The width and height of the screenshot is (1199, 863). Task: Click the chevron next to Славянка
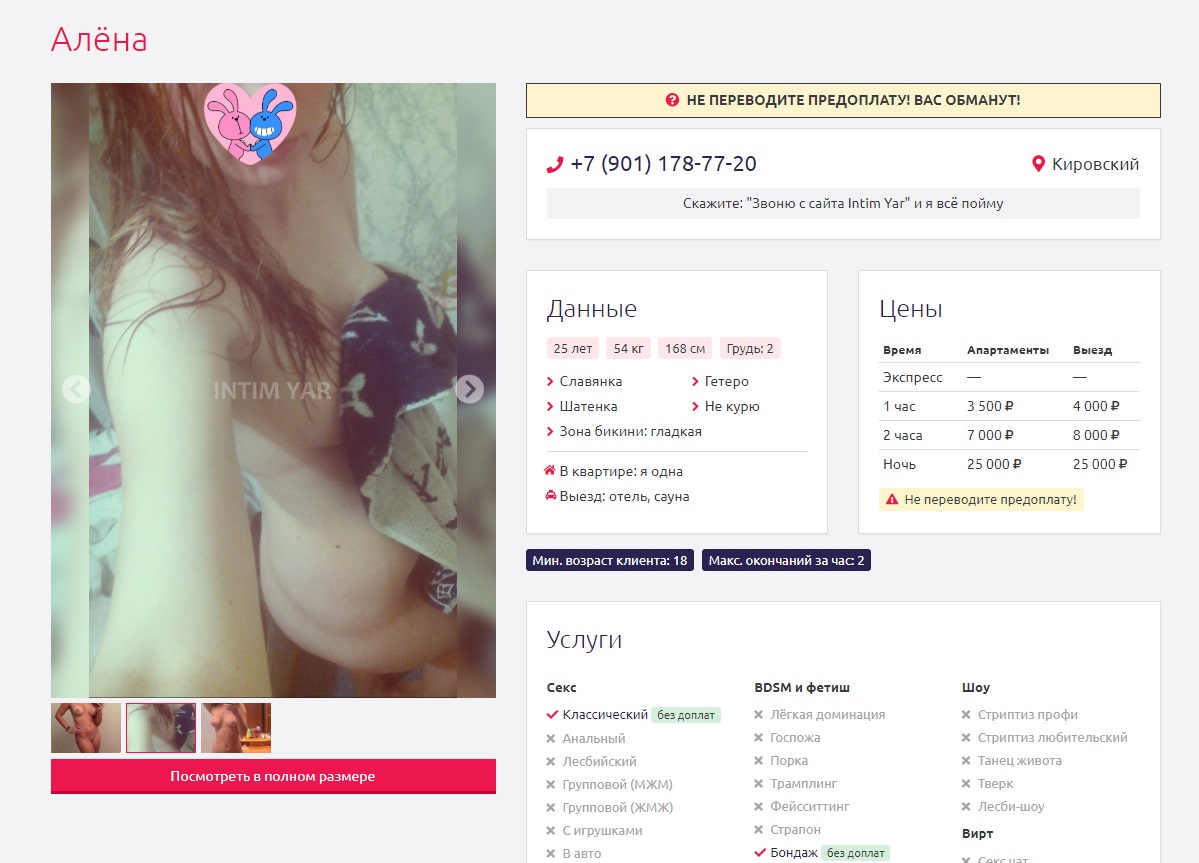pyautogui.click(x=550, y=382)
